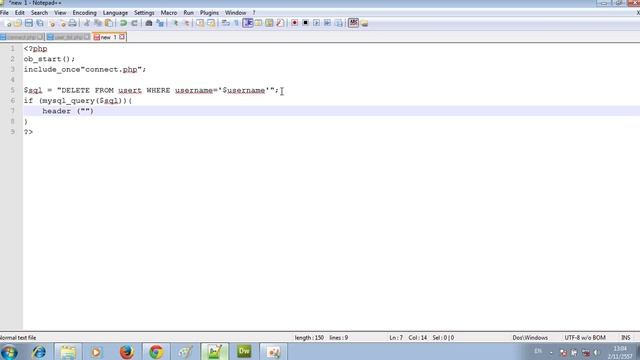Open the Edit menu

pos(20,13)
